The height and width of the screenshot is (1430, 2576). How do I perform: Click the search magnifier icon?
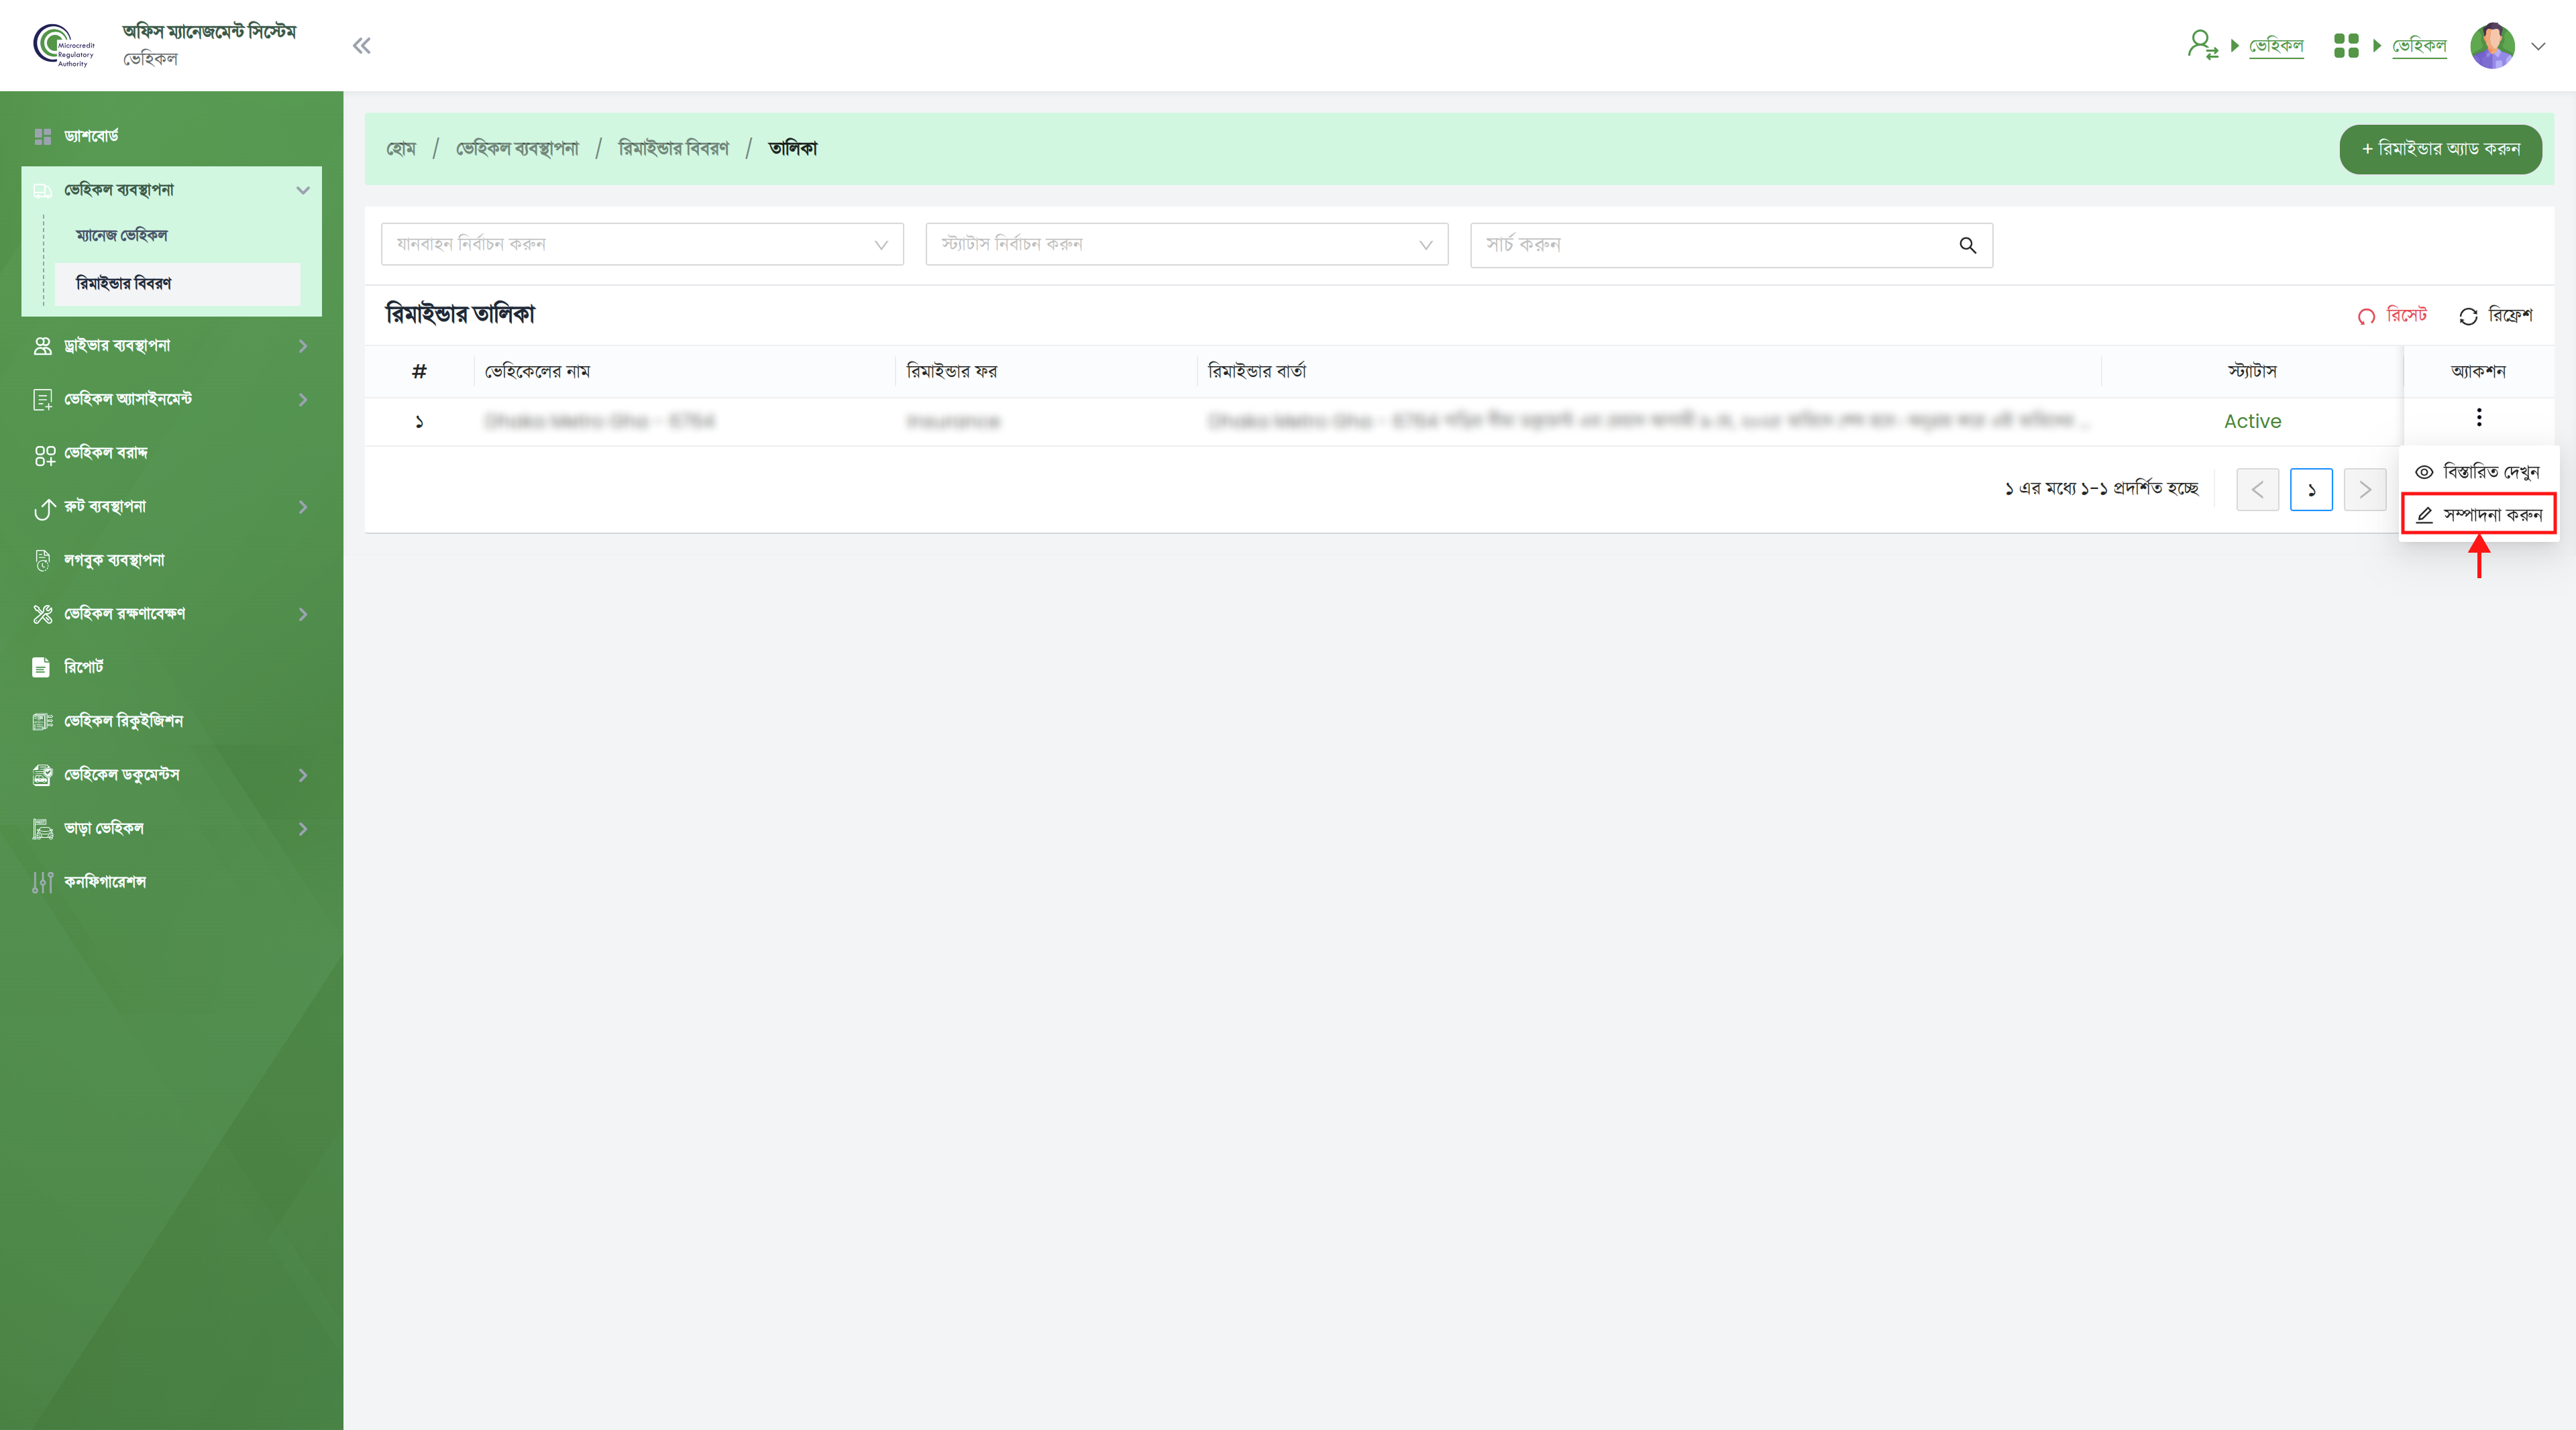[x=1967, y=245]
